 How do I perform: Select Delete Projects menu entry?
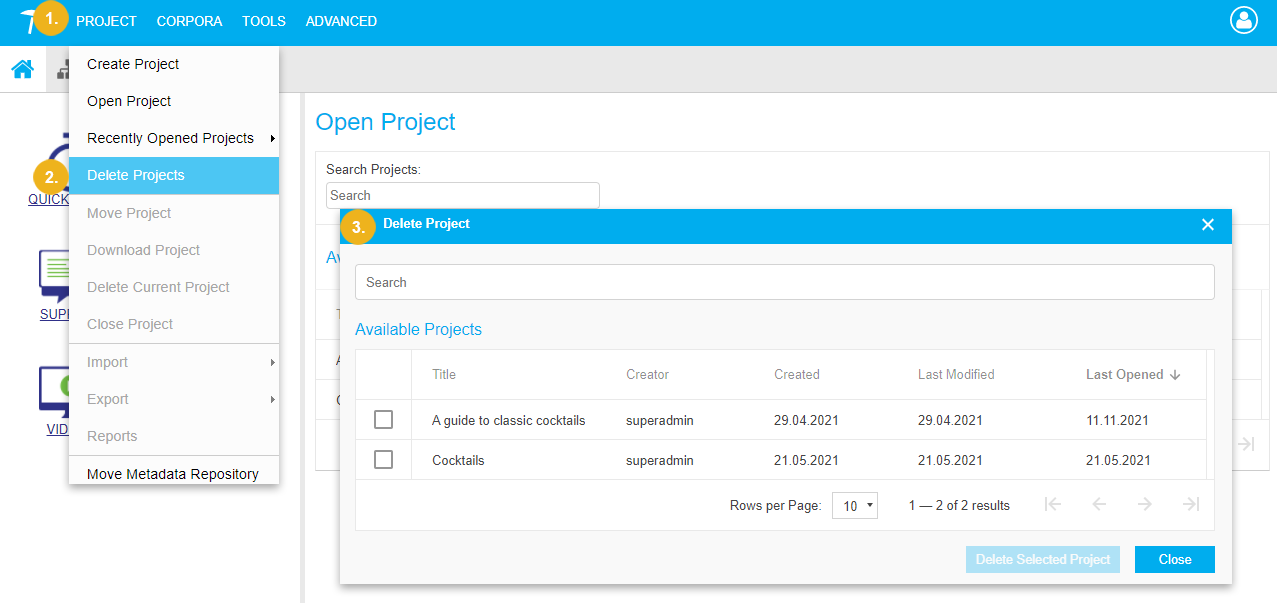point(136,175)
